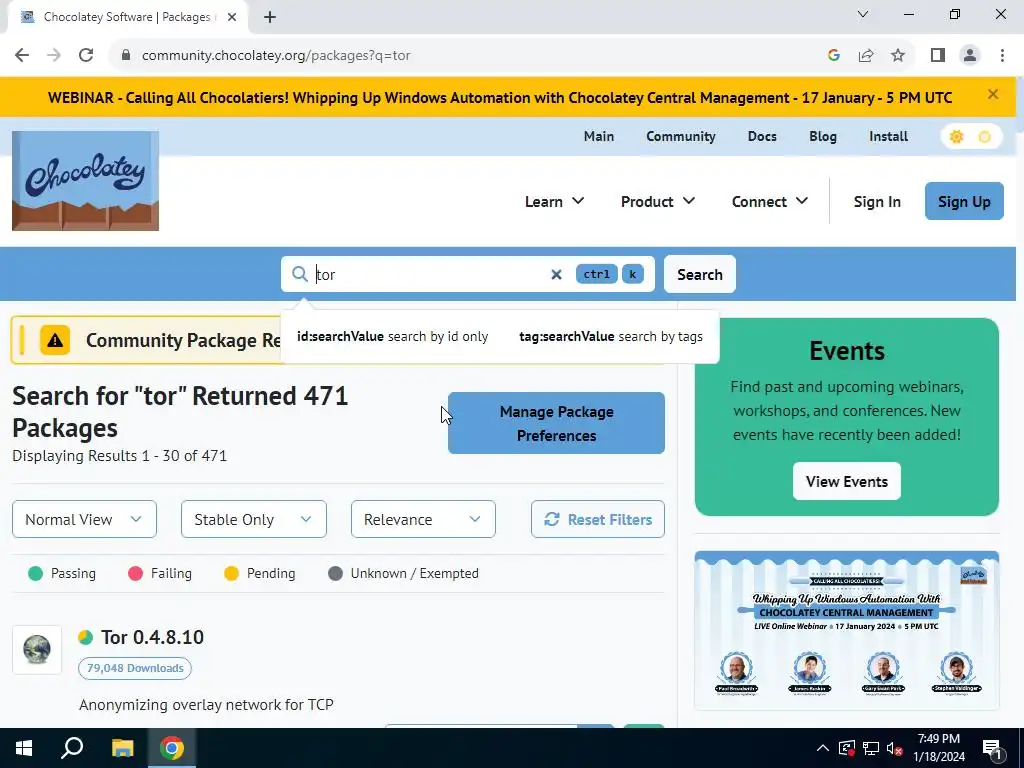Click the magnifier icon in search box
The width and height of the screenshot is (1024, 768).
(x=300, y=274)
